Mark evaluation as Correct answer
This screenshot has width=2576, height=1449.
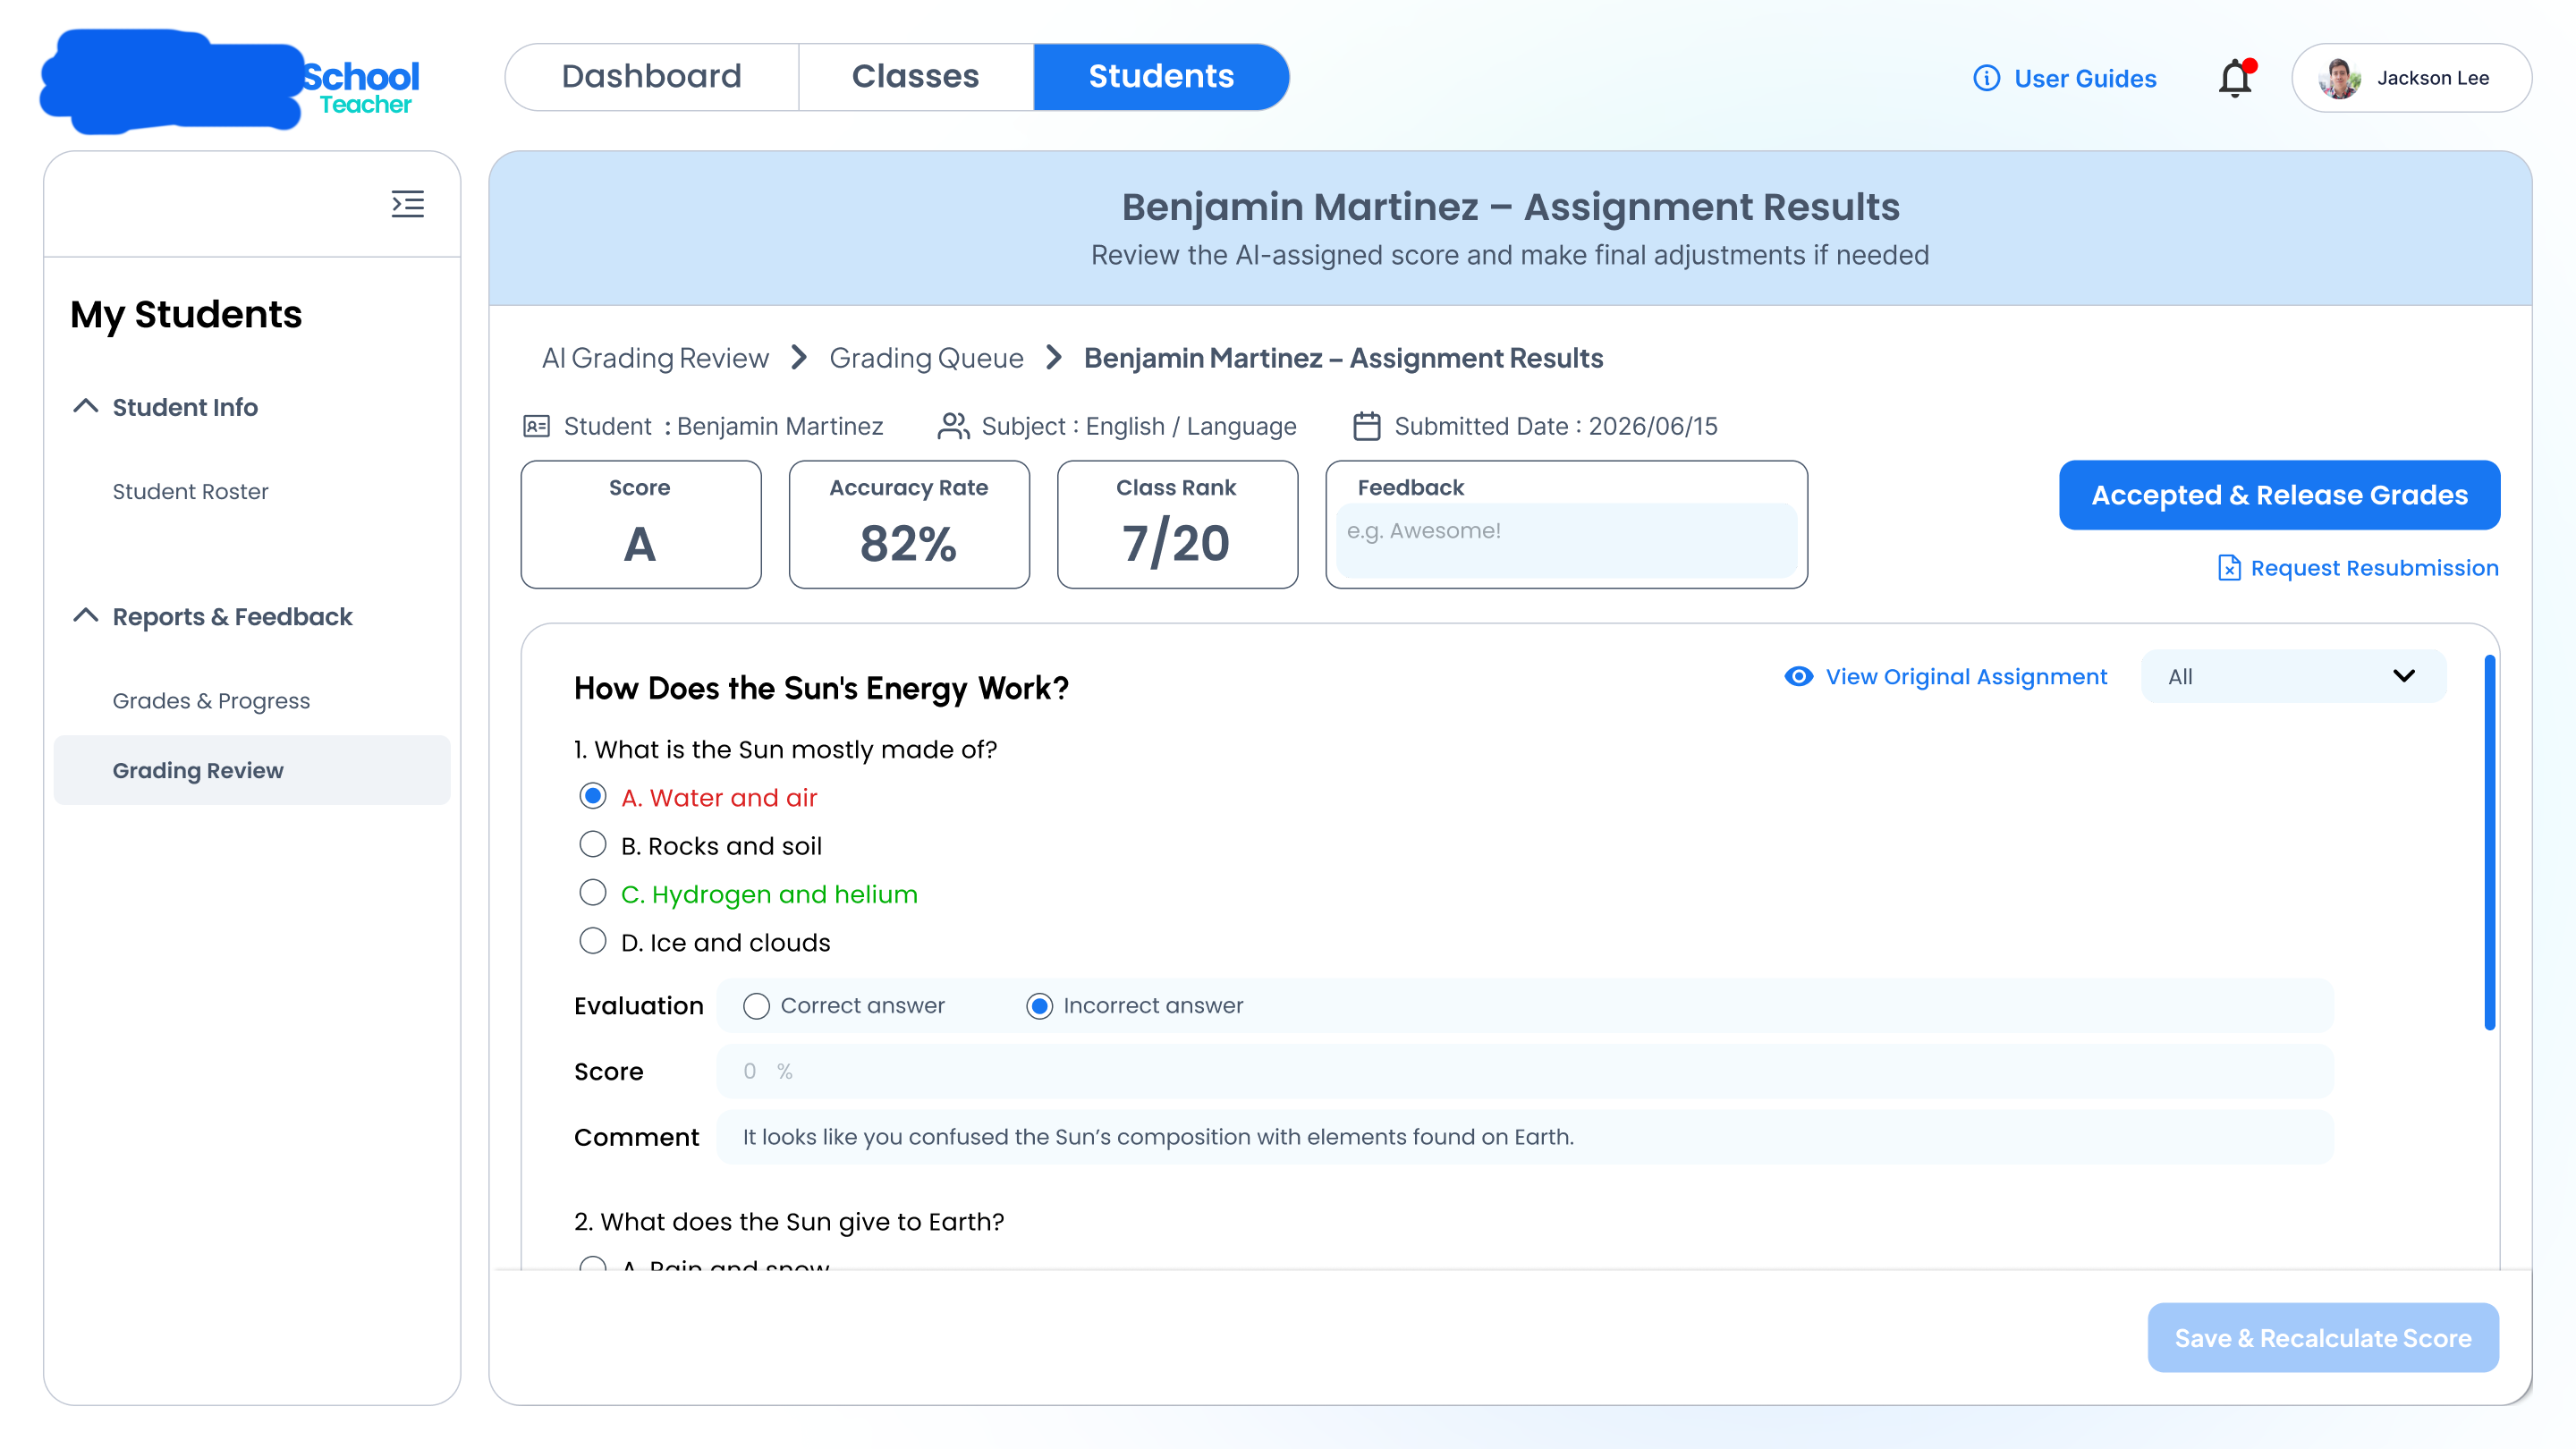tap(756, 1006)
